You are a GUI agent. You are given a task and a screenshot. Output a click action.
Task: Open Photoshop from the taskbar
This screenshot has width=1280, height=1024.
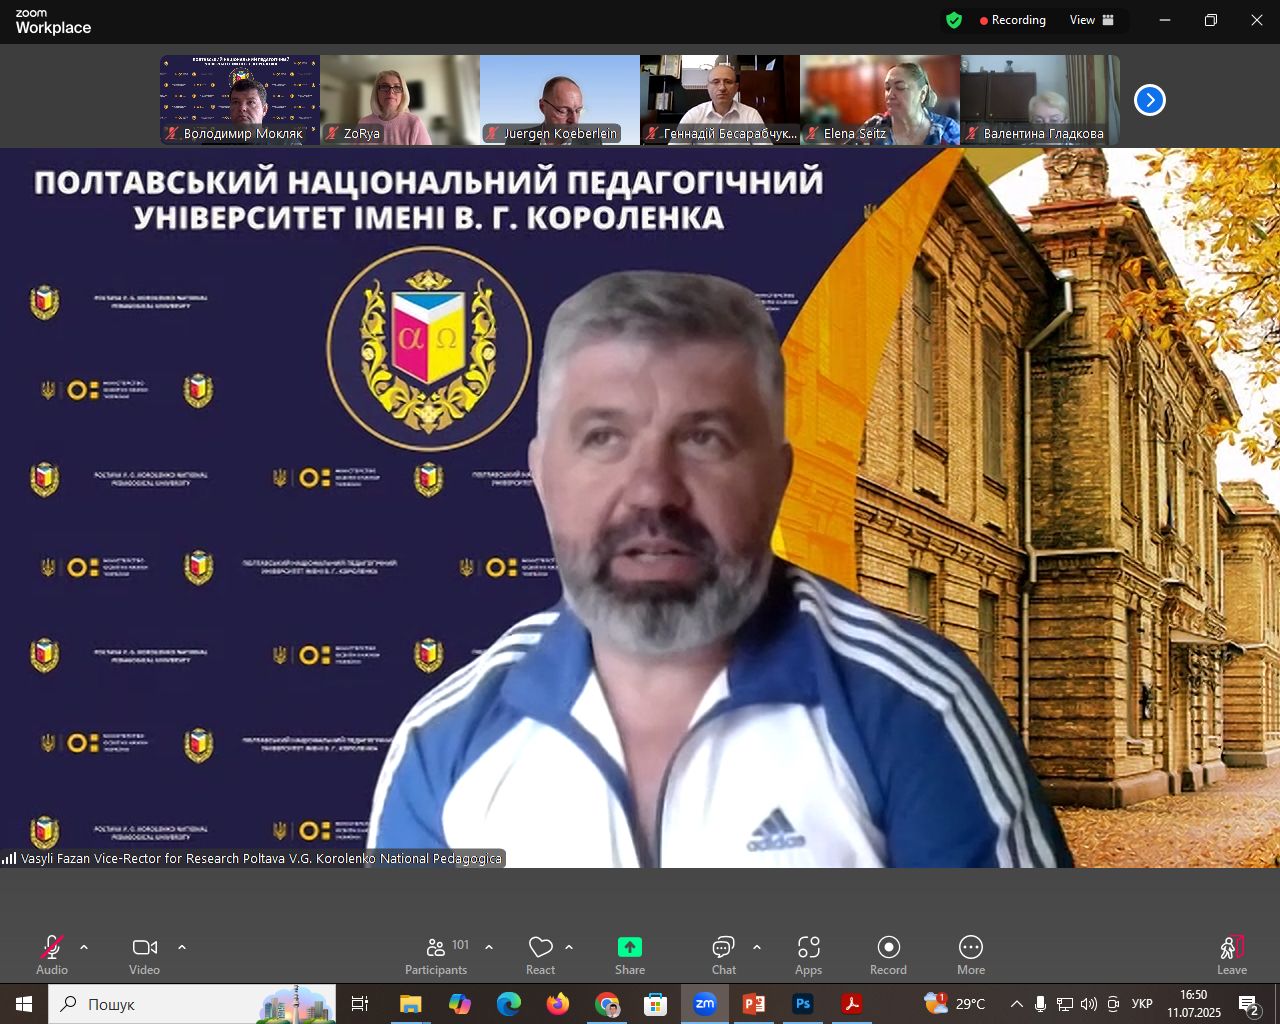pyautogui.click(x=803, y=1004)
